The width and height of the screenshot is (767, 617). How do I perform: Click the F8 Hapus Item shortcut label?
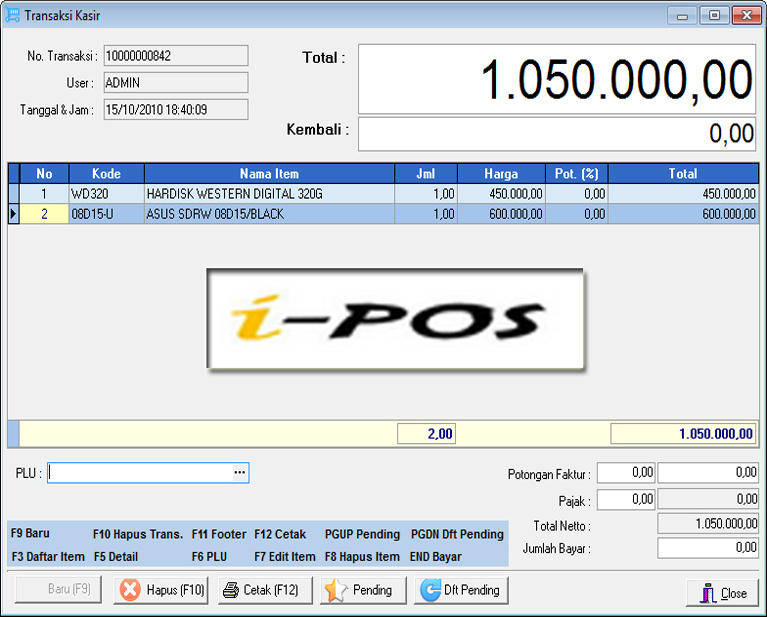[x=362, y=556]
